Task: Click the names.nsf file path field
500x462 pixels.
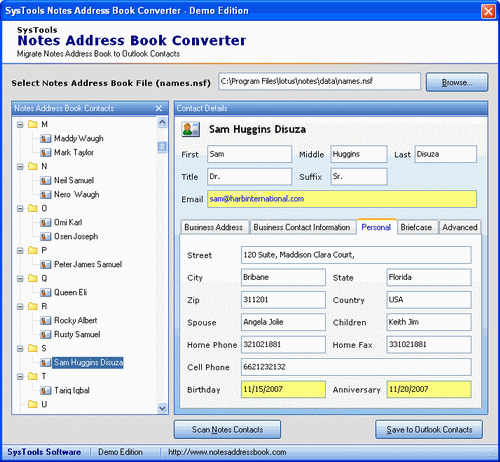Action: coord(320,82)
